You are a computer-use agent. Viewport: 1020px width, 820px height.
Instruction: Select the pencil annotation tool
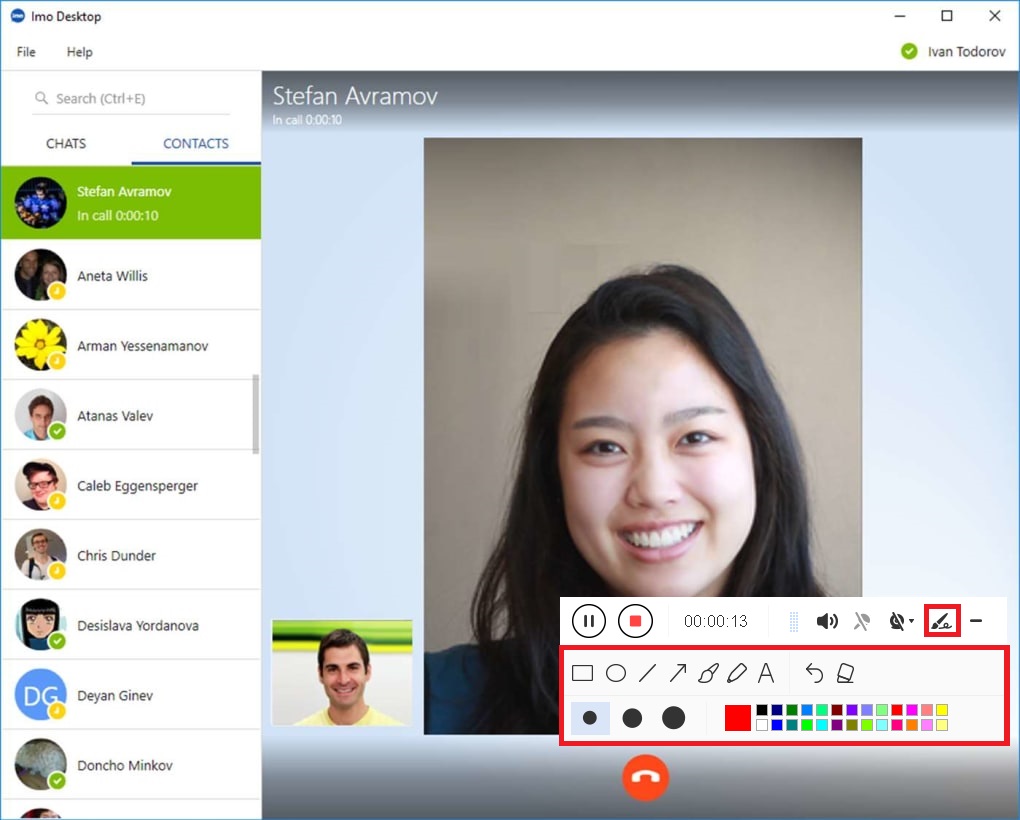(x=737, y=672)
